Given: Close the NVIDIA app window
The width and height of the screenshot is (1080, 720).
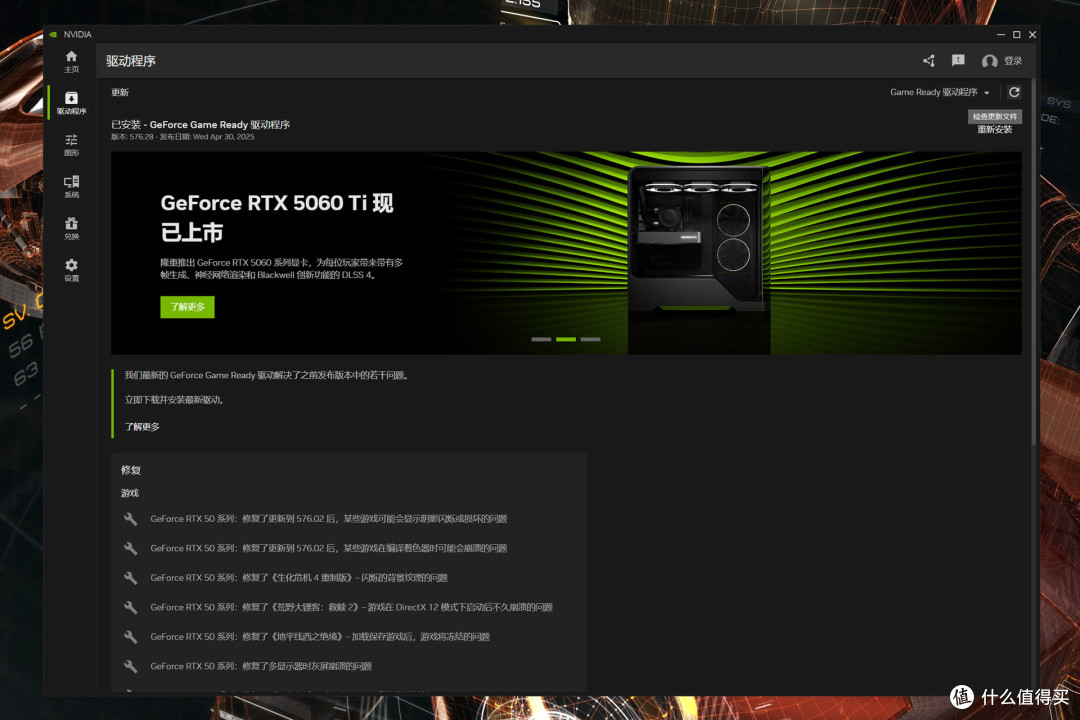Looking at the screenshot, I should pyautogui.click(x=1032, y=34).
